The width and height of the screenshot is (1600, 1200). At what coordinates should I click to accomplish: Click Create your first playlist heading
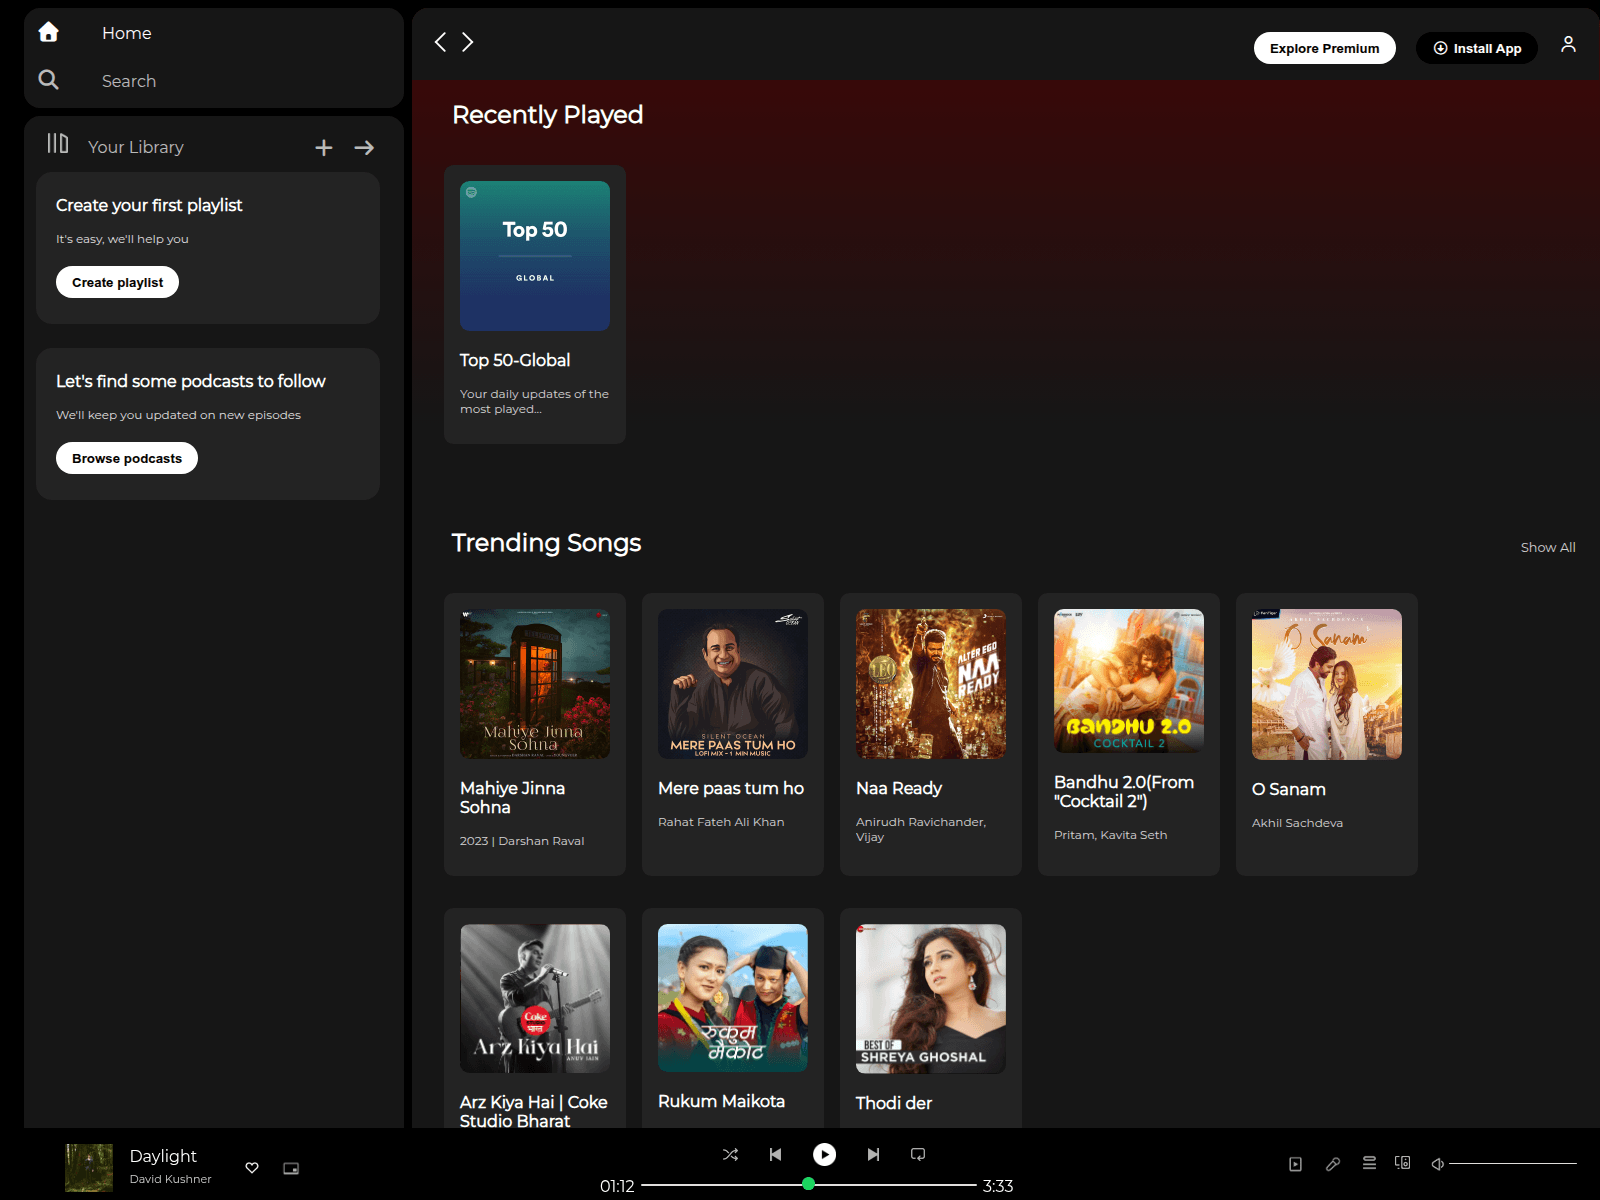149,205
